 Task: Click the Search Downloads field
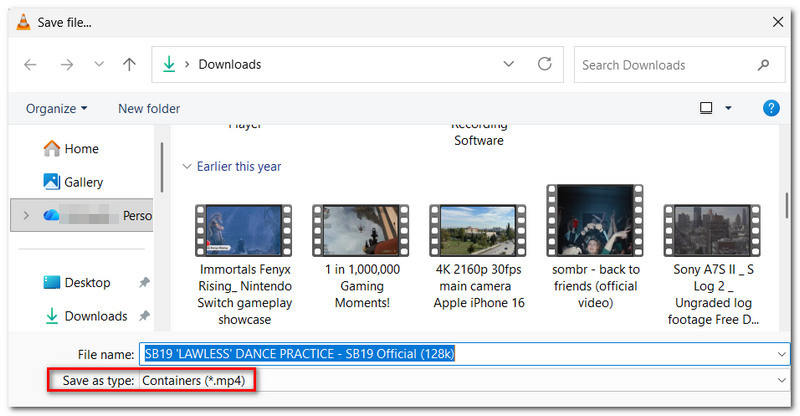679,65
